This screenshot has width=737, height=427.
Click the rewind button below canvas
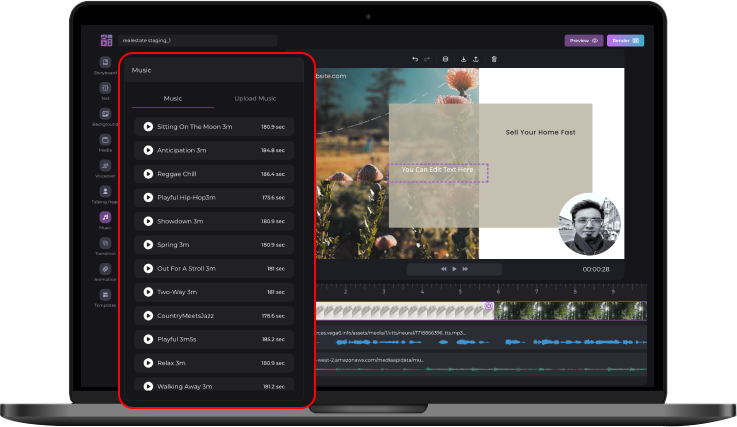pyautogui.click(x=443, y=269)
